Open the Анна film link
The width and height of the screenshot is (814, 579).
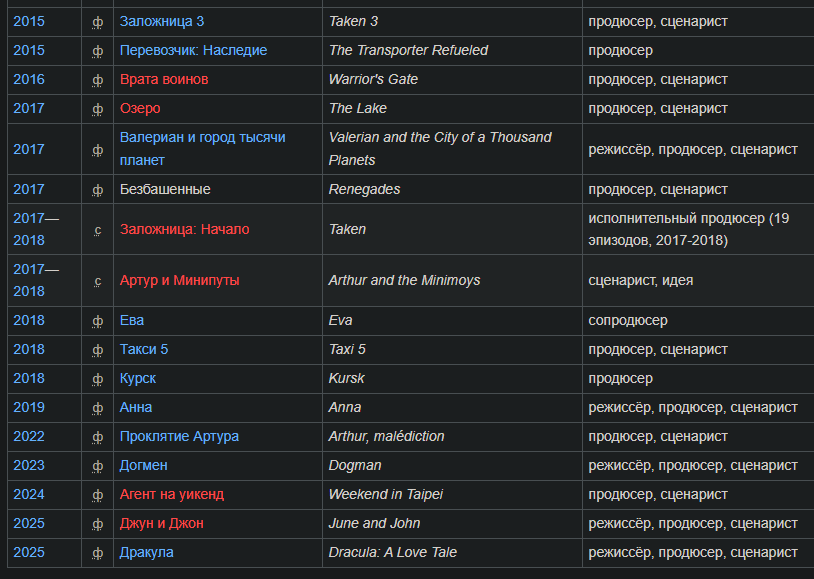(x=136, y=408)
